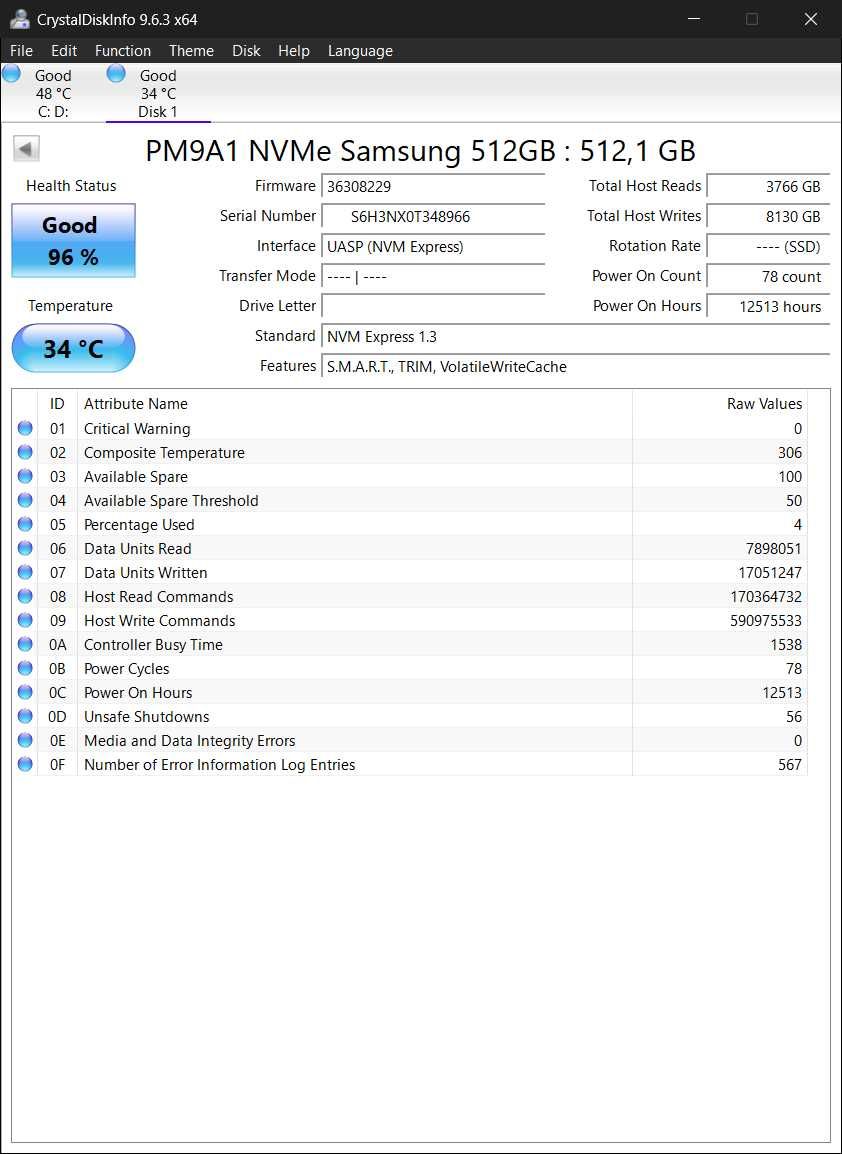Open the Function menu

coord(123,51)
